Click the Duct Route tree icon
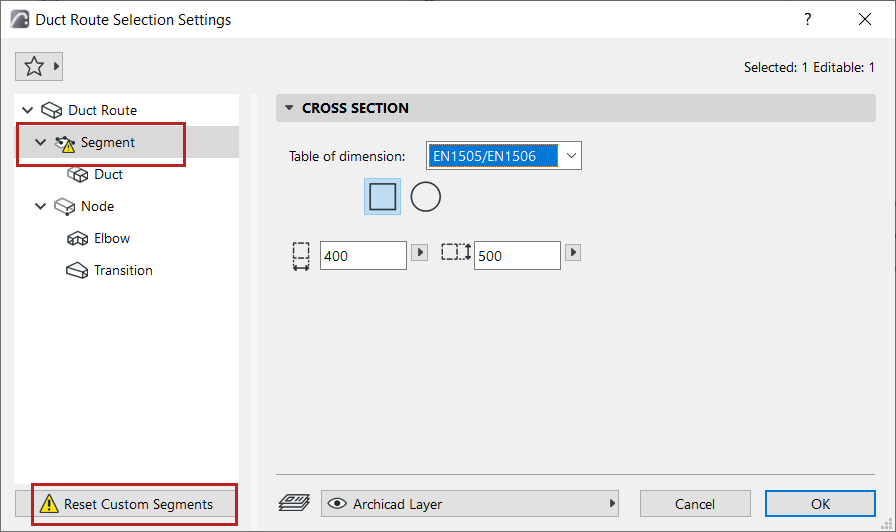896x532 pixels. coord(54,110)
